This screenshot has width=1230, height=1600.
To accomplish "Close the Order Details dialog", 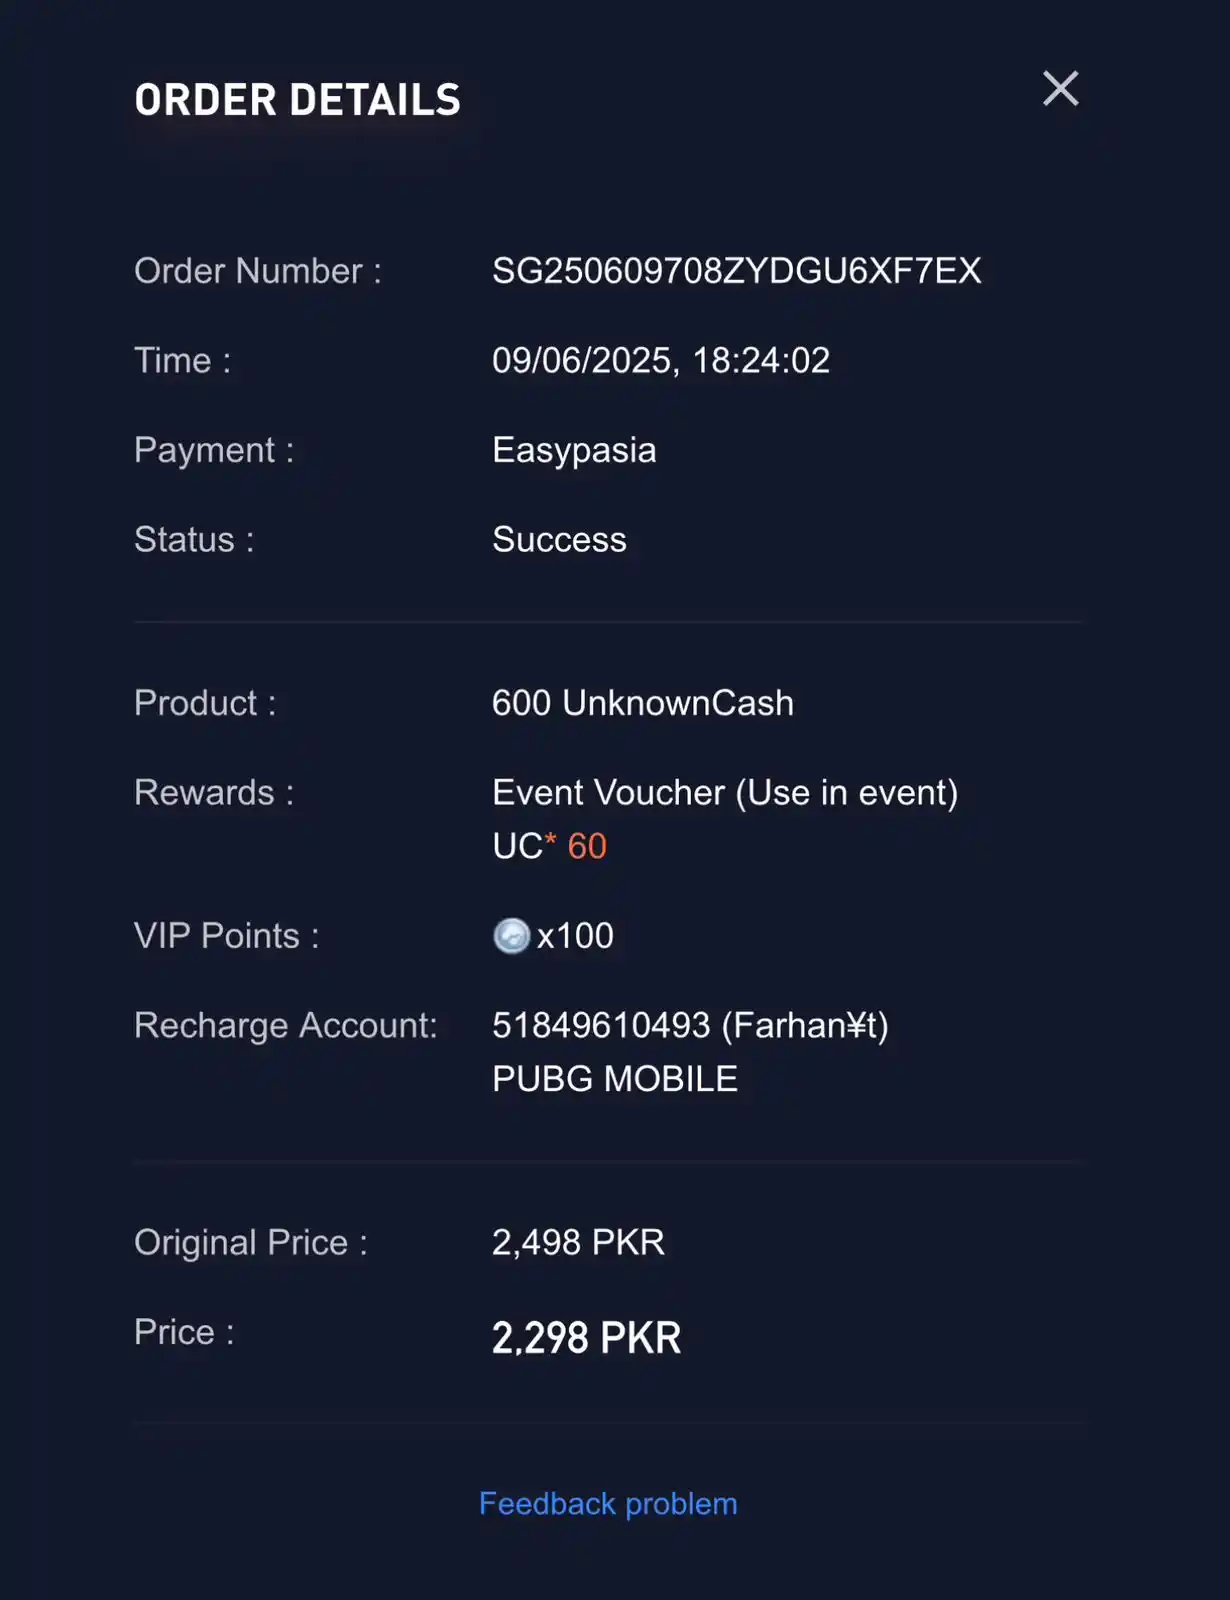I will (x=1061, y=88).
